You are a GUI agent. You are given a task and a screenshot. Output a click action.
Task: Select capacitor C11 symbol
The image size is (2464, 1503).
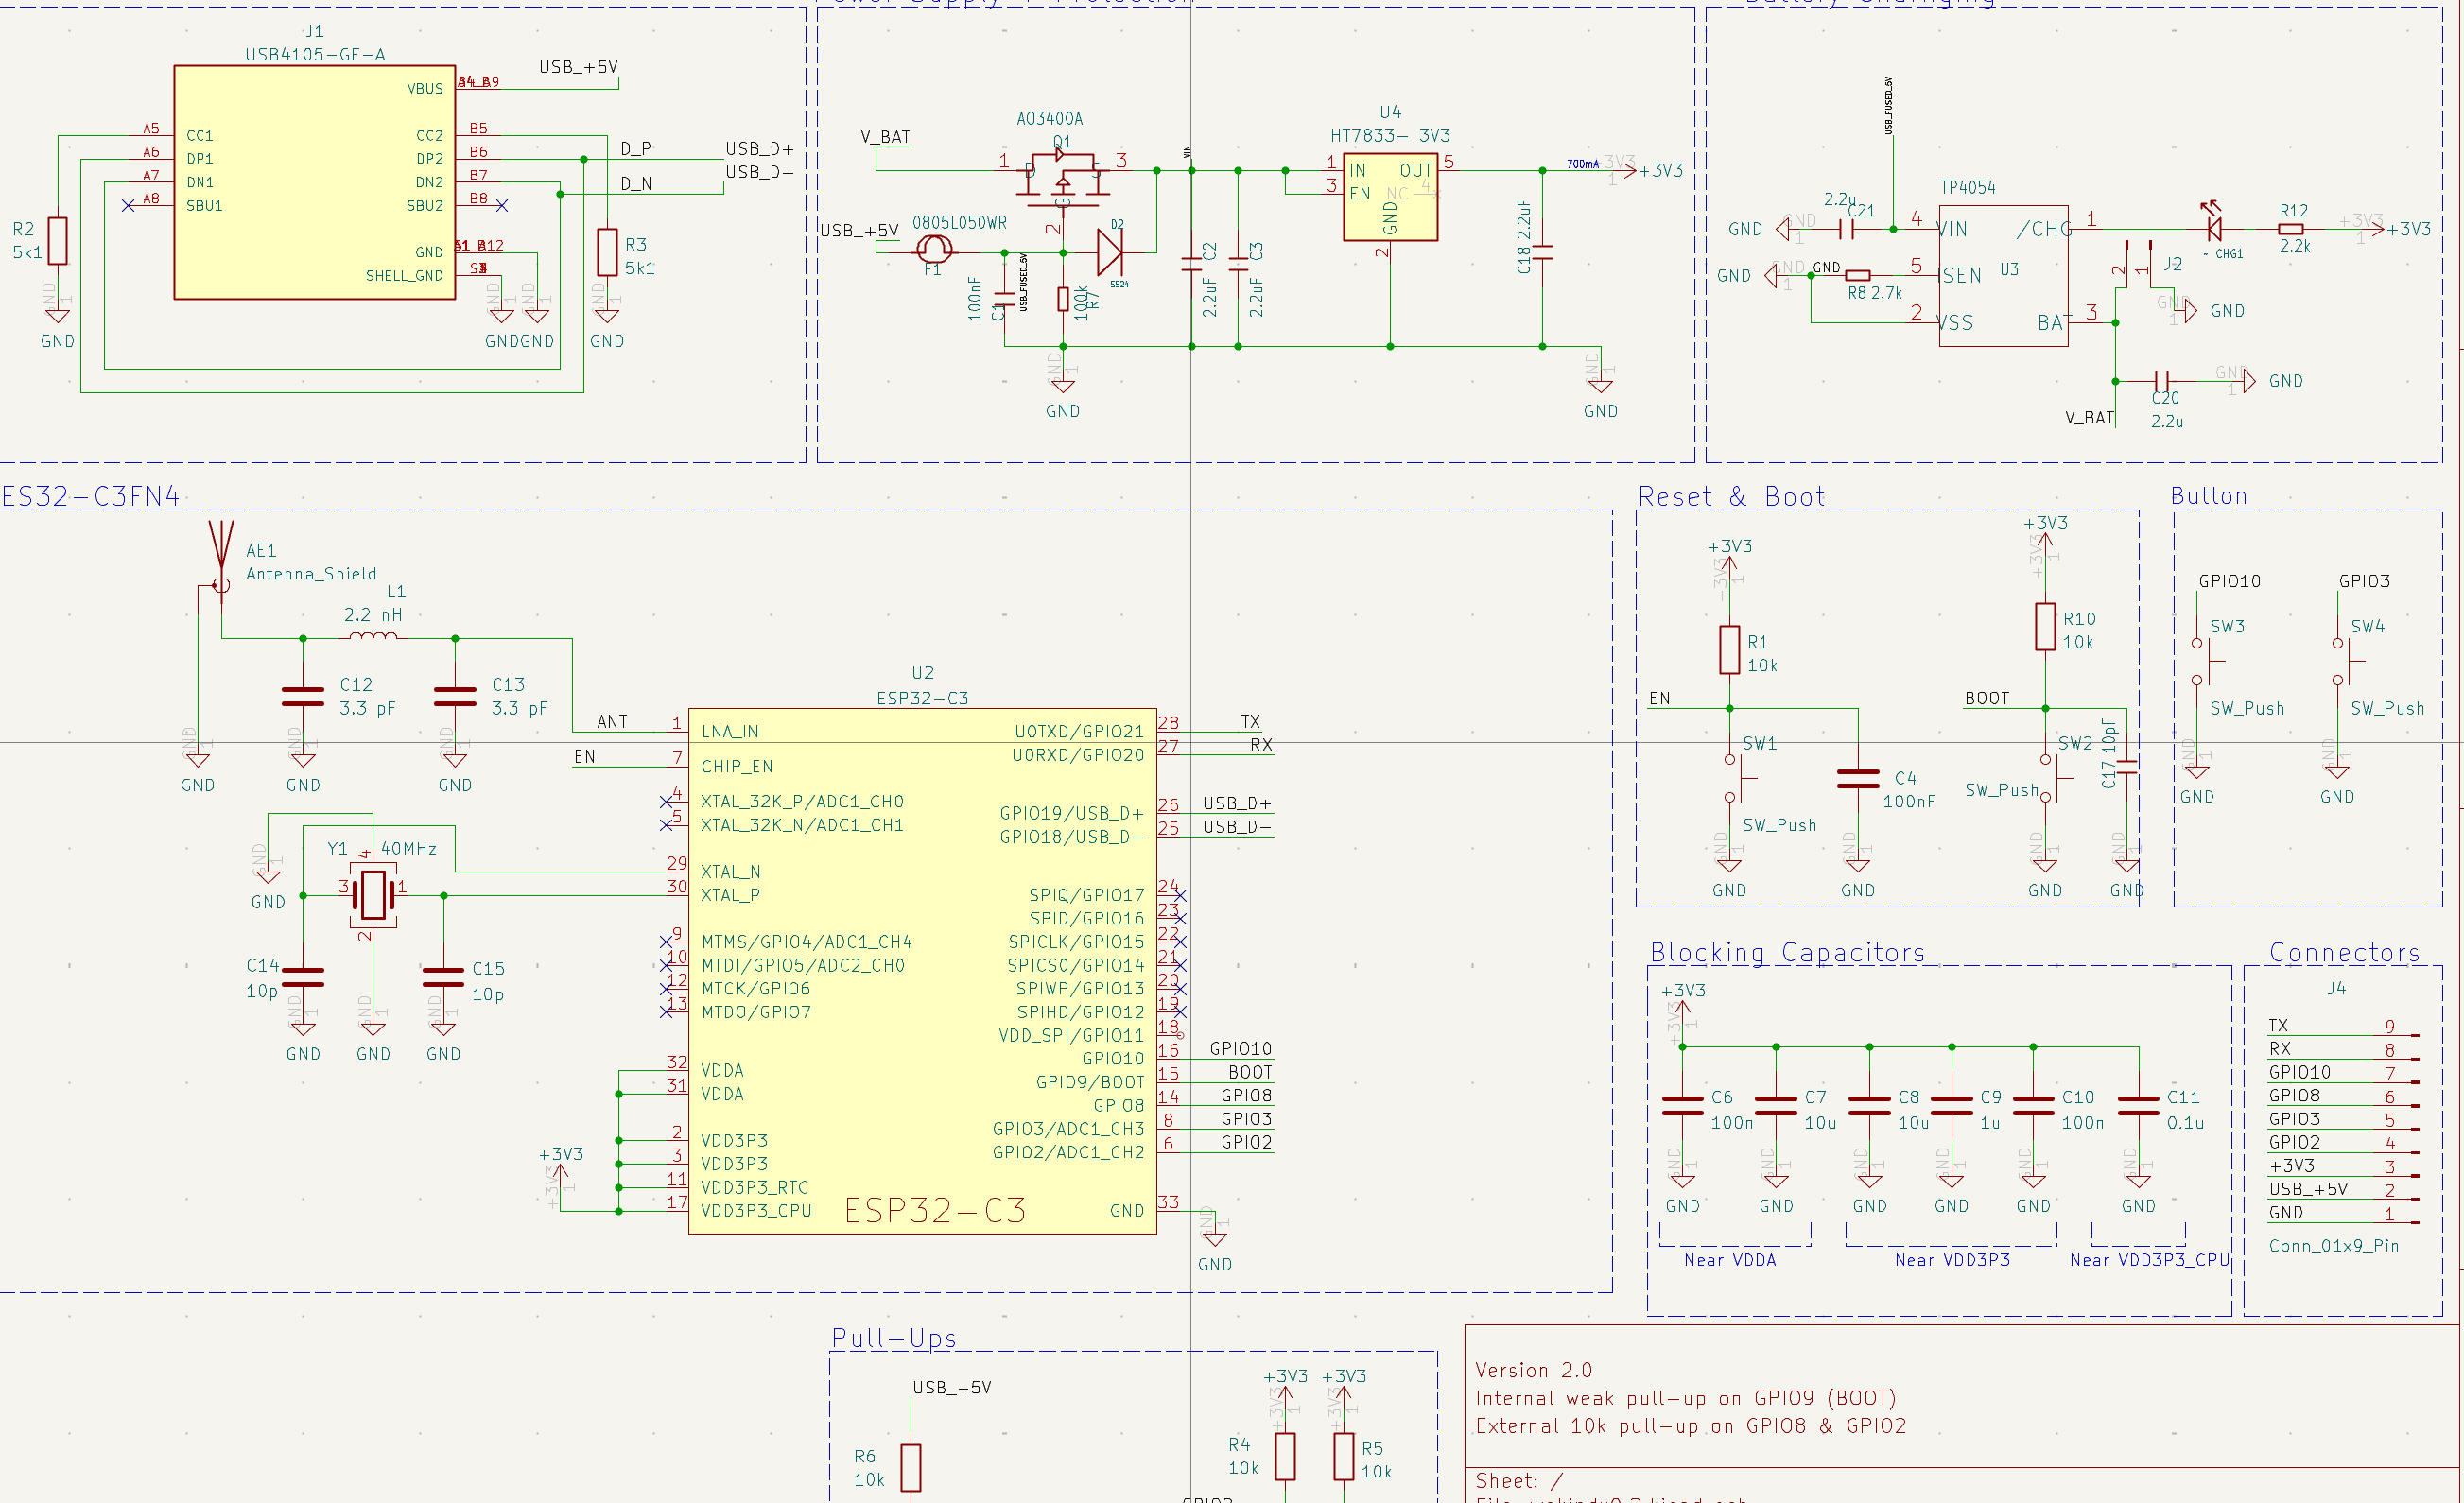pos(2139,1106)
